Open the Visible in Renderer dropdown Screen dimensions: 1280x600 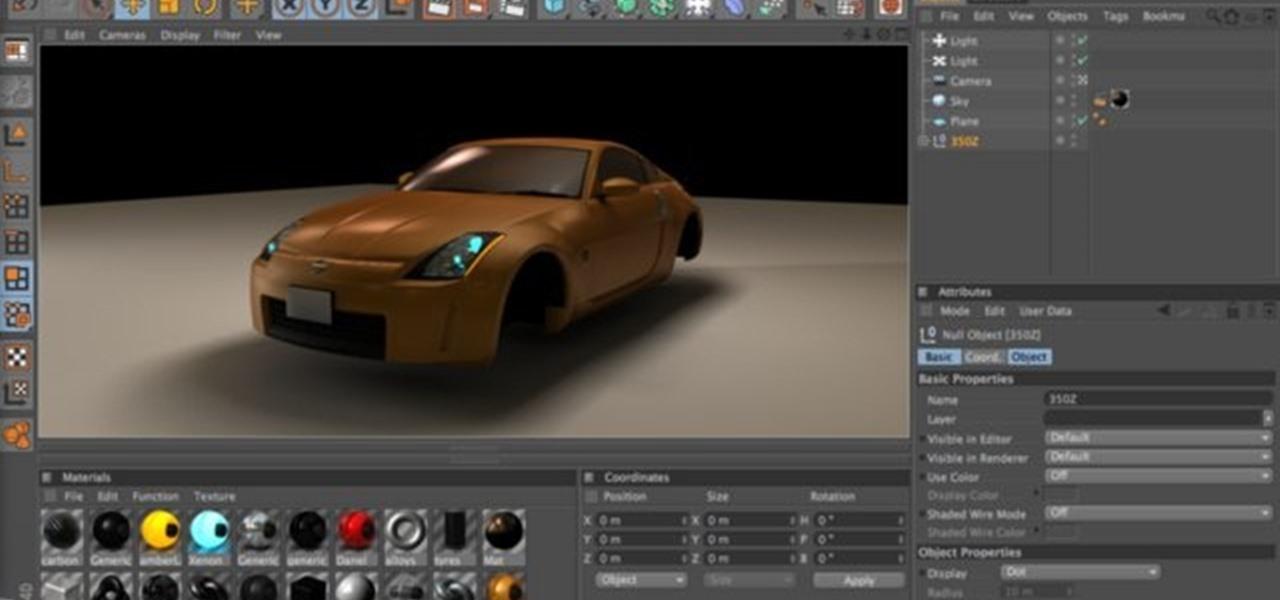tap(1158, 457)
